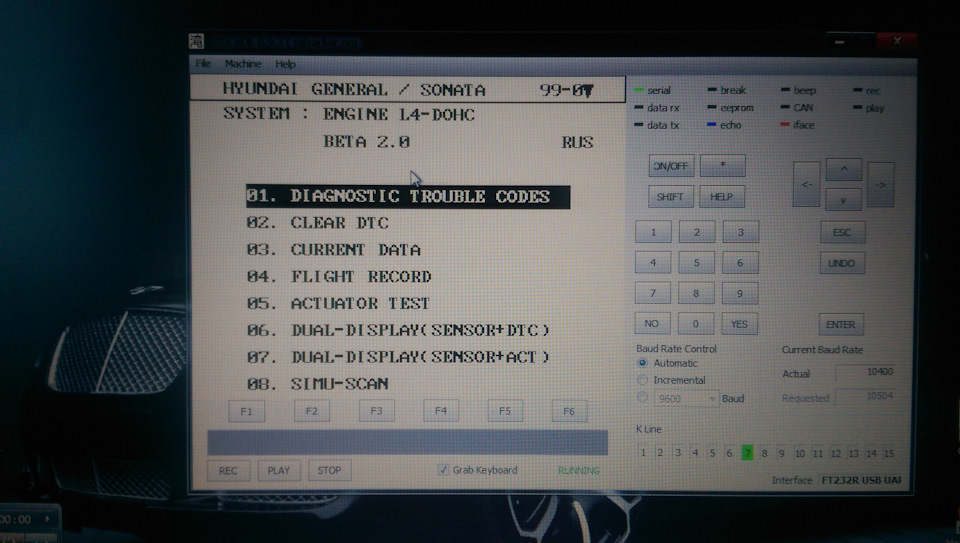Select K Line pin 12

coord(836,454)
